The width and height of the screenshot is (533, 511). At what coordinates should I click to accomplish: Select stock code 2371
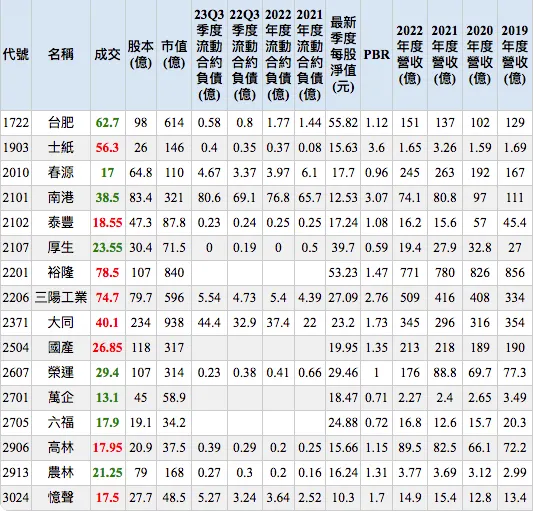pyautogui.click(x=16, y=323)
